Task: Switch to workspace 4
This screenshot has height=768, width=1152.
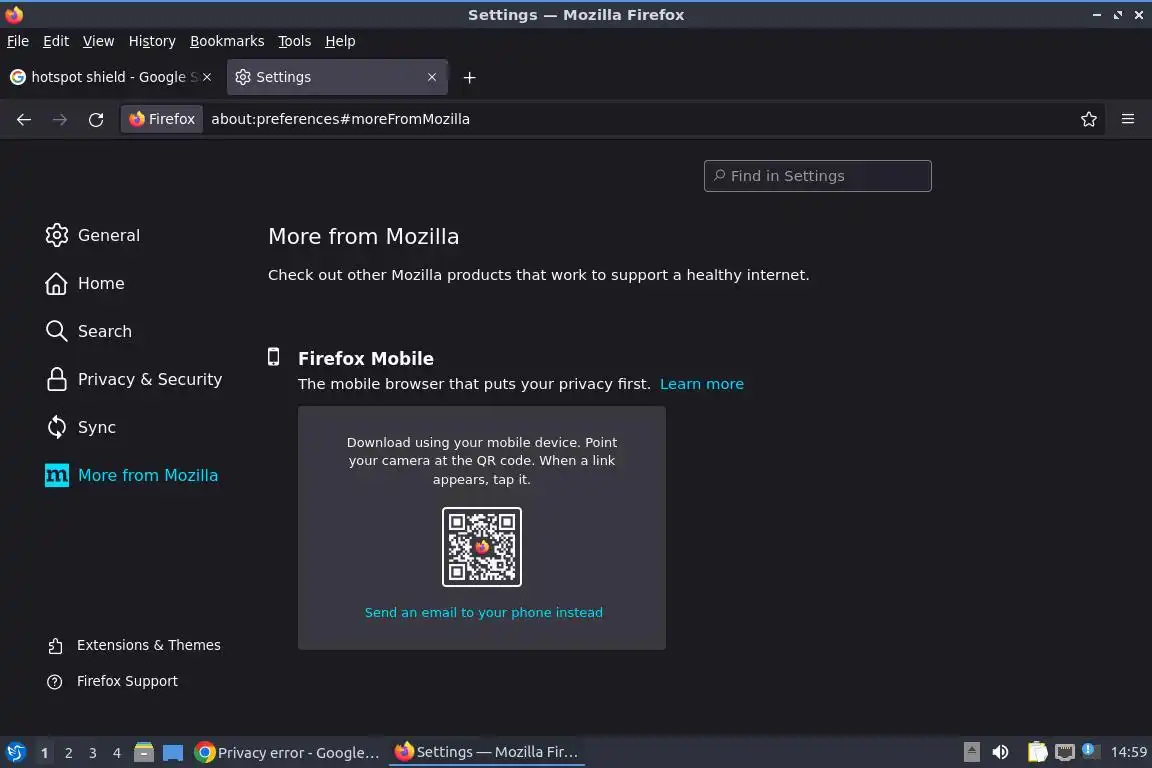Action: [116, 753]
